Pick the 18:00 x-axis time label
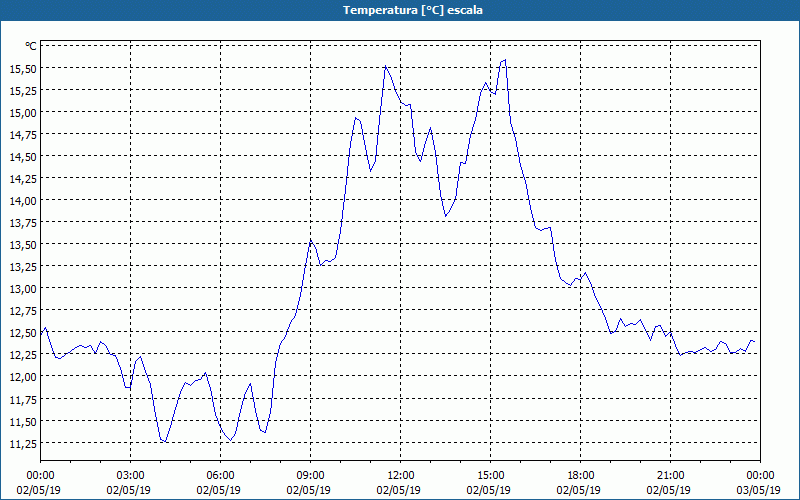The image size is (800, 500). [580, 476]
